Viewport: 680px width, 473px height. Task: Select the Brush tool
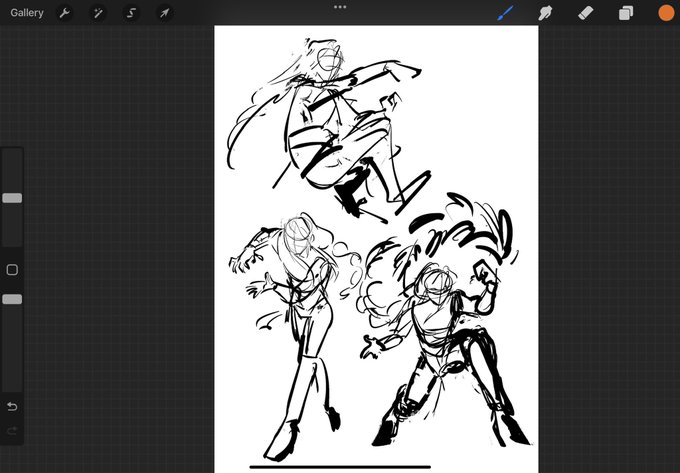coord(505,13)
